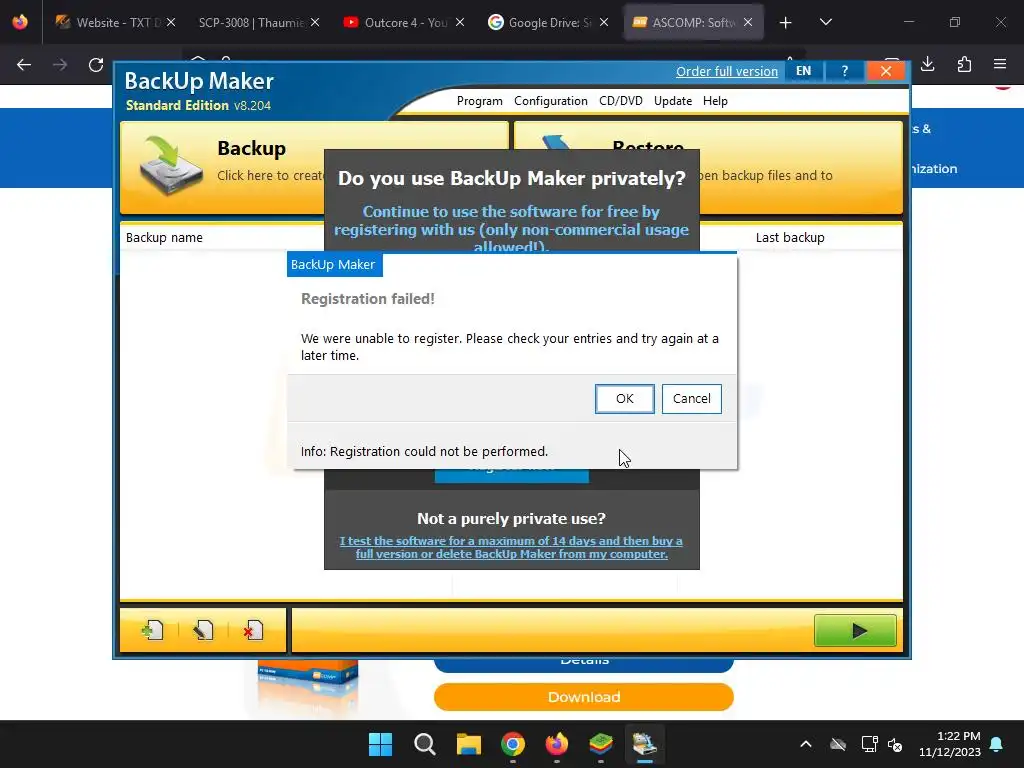Go back in the browser
1024x768 pixels.
(24, 65)
